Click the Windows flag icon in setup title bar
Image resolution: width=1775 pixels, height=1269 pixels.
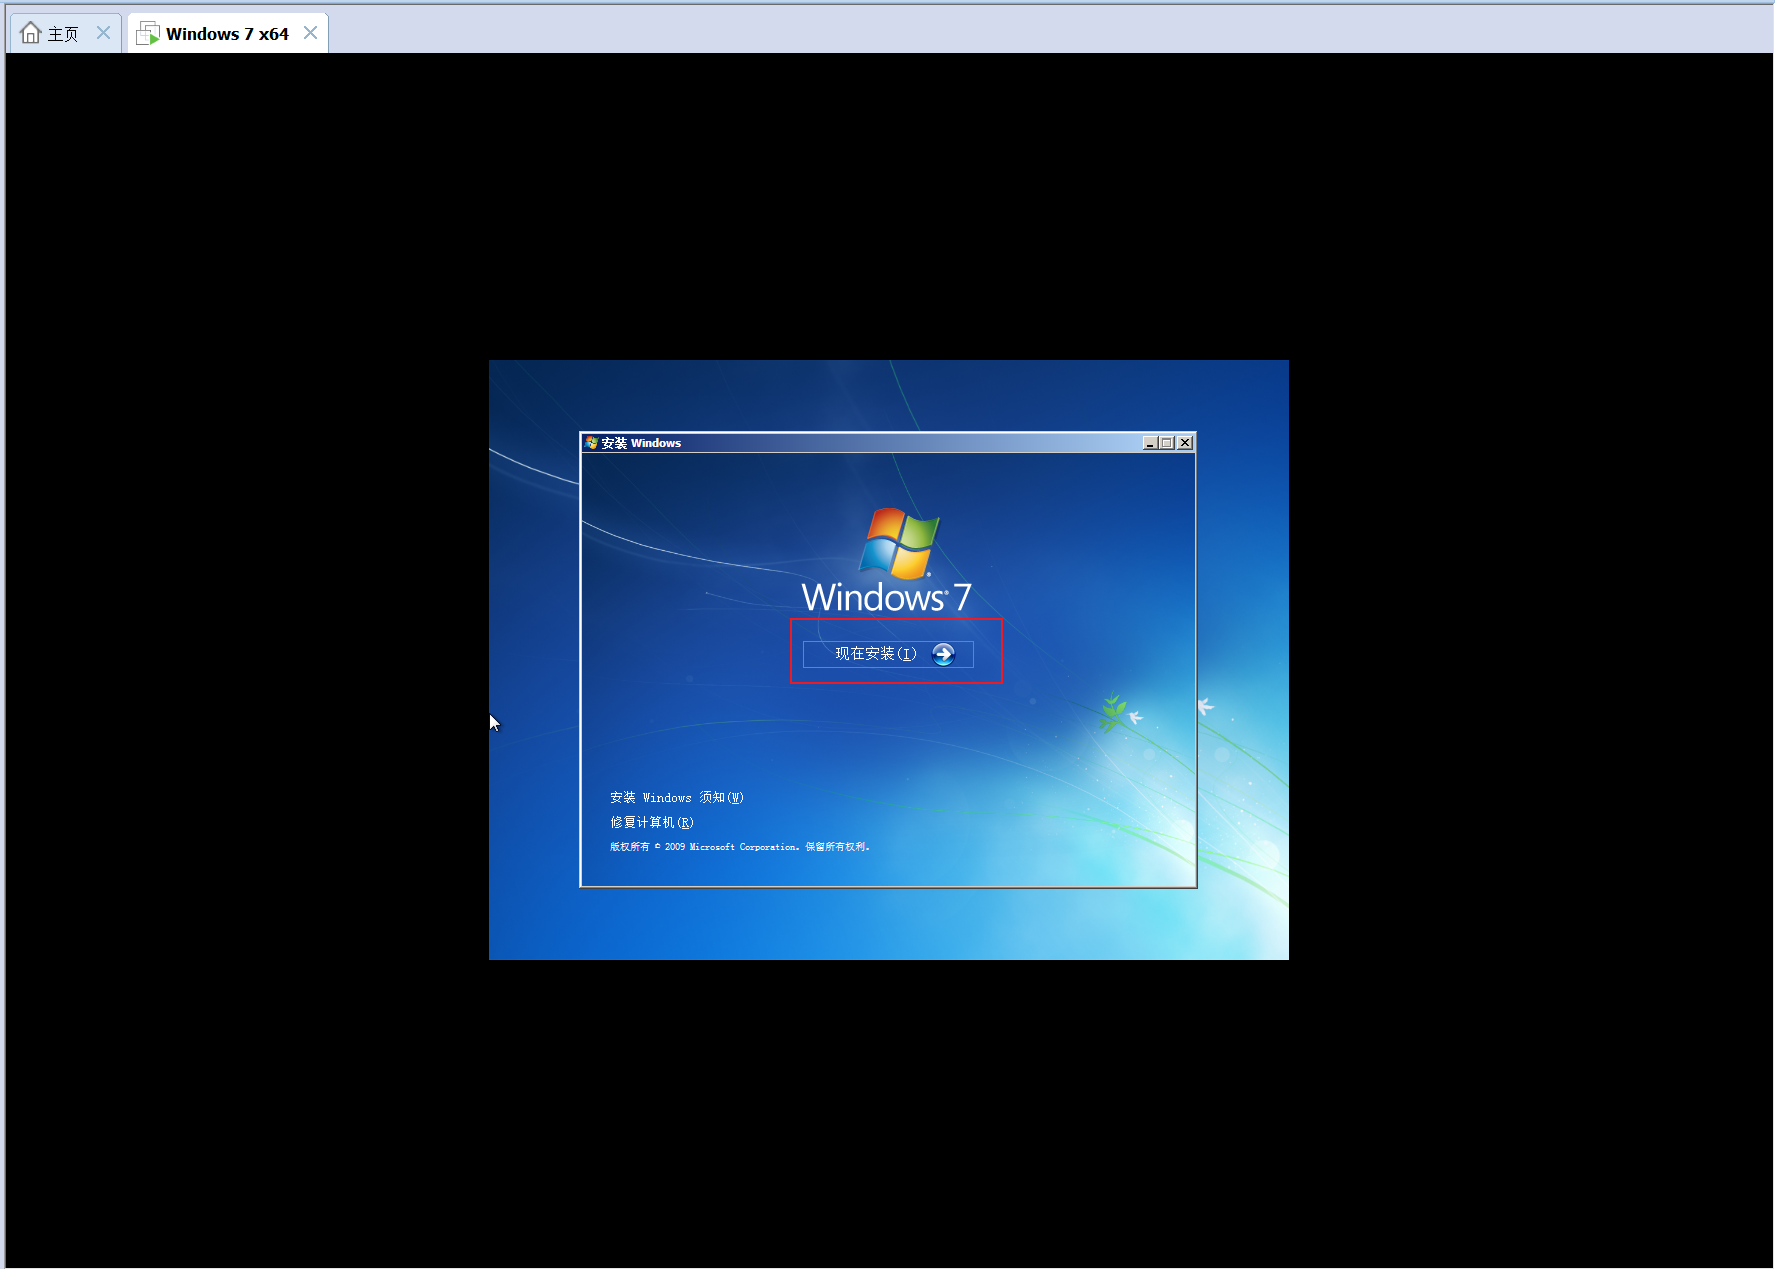coord(592,443)
